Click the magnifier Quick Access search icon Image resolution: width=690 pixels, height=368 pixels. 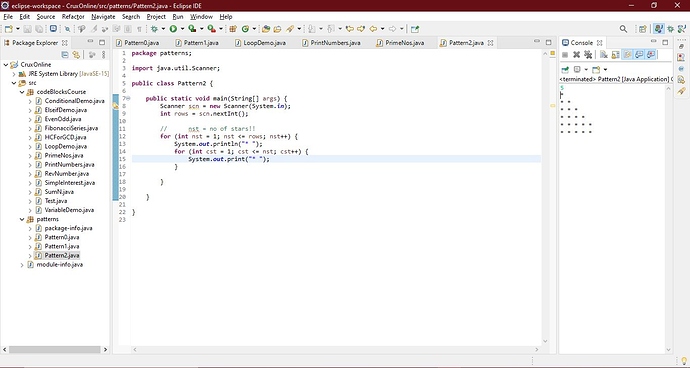(x=623, y=29)
